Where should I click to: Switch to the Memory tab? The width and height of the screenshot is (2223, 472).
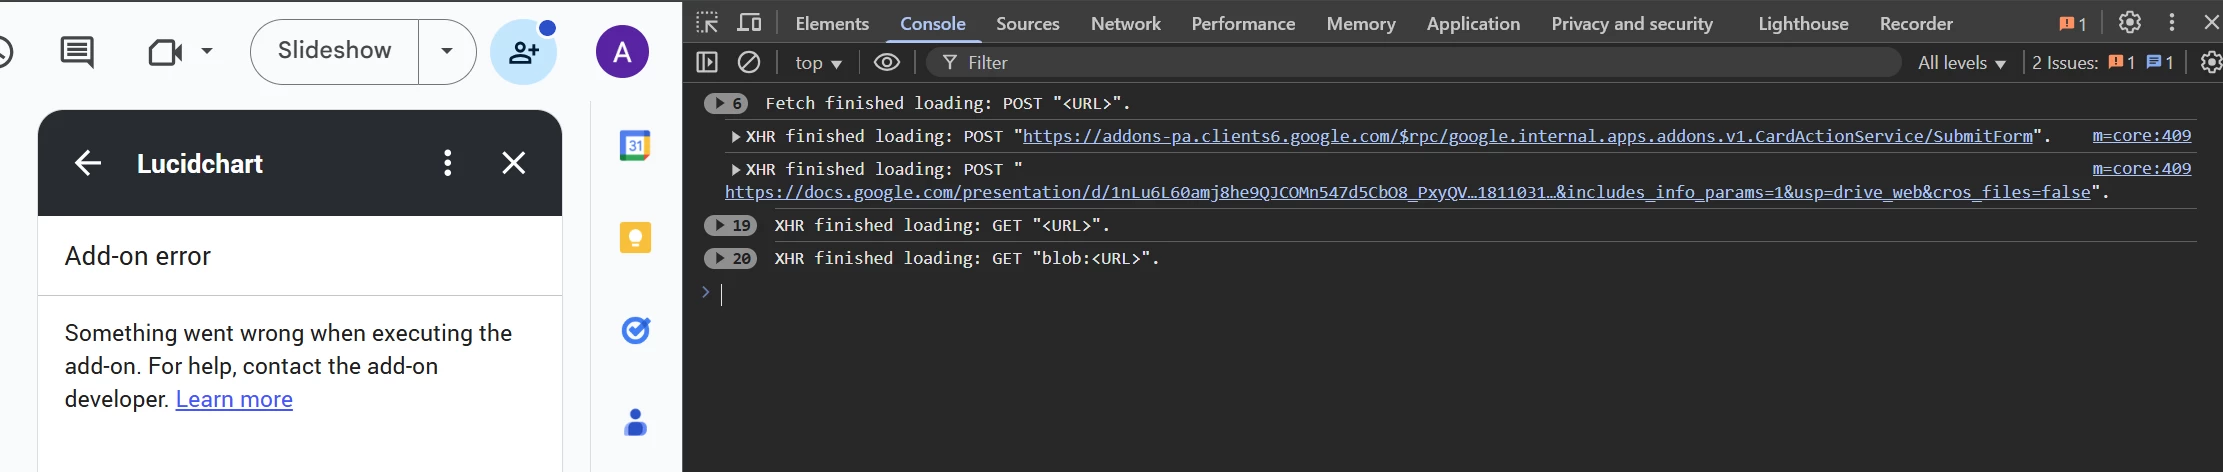(x=1360, y=24)
